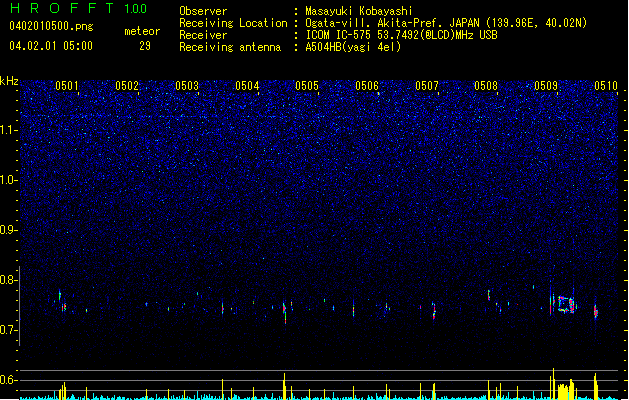This screenshot has width=629, height=400.
Task: Select the filename 0402010500.png
Action: point(51,26)
